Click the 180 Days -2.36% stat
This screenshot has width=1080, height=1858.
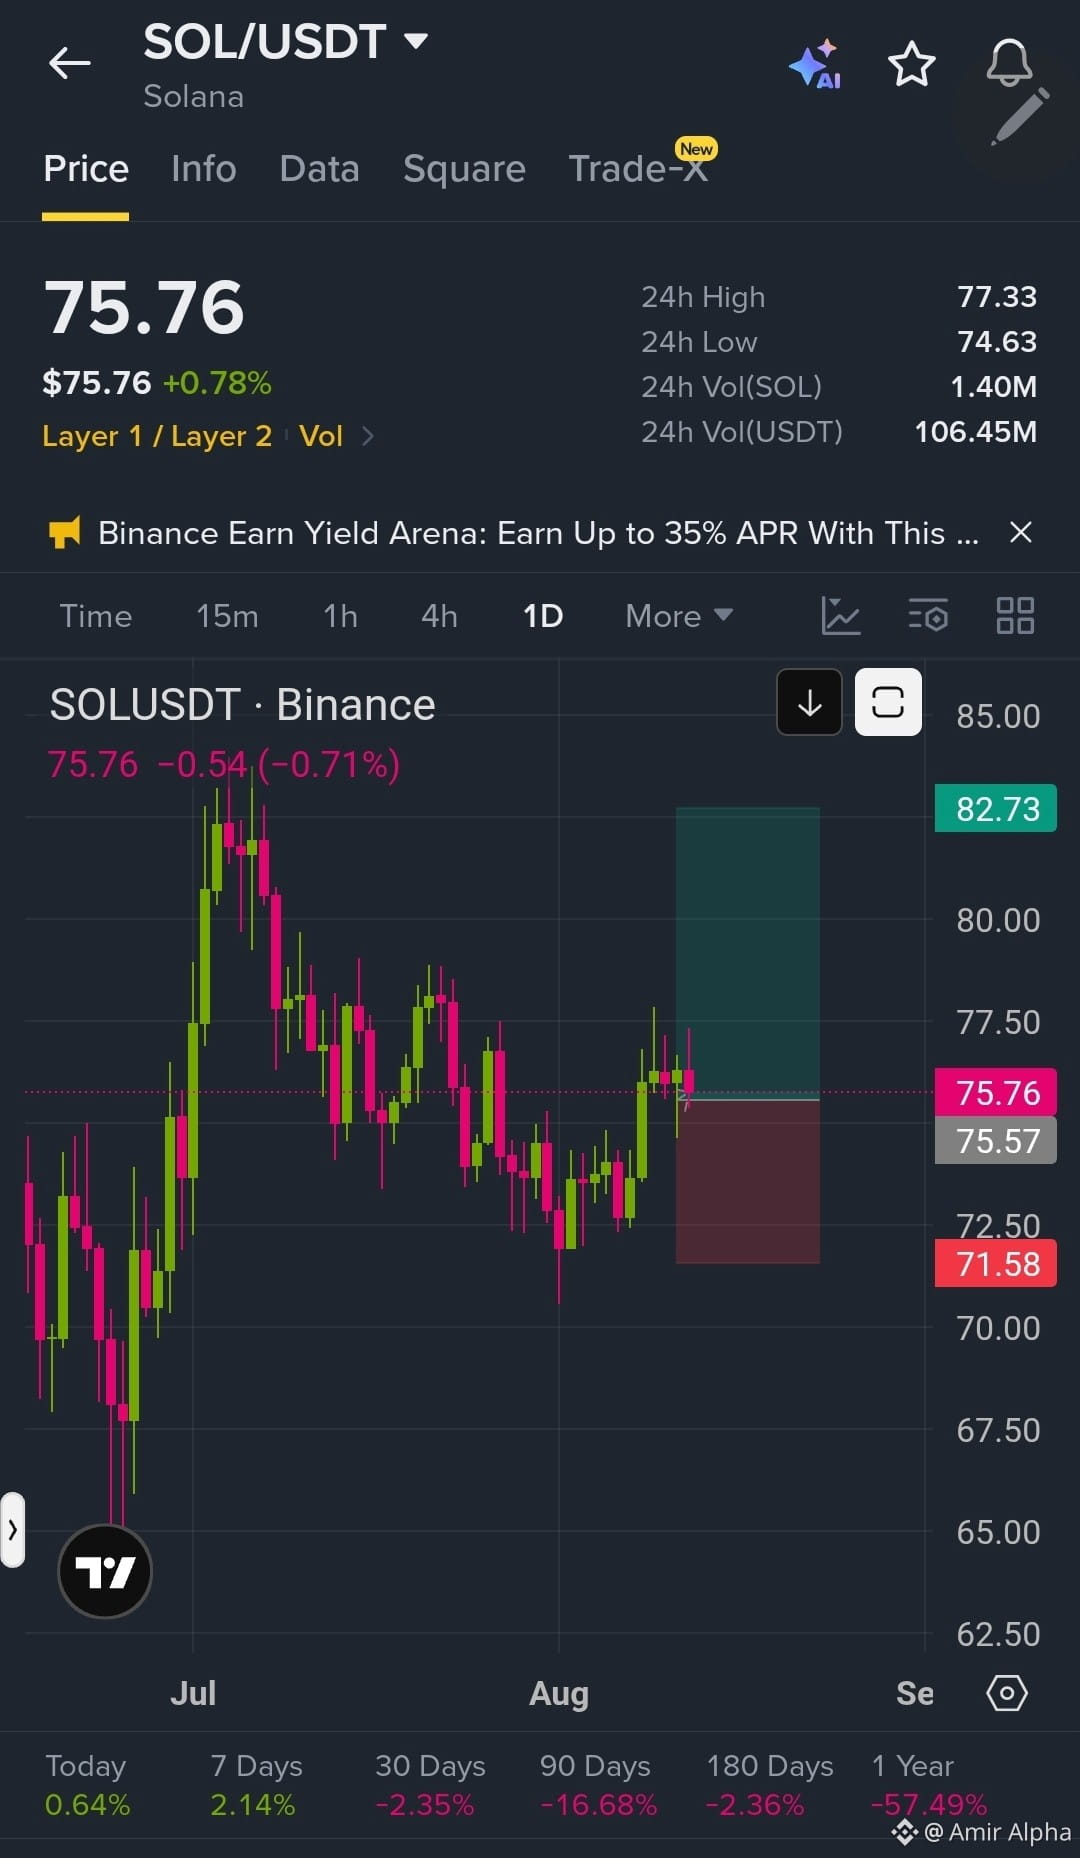tap(769, 1785)
